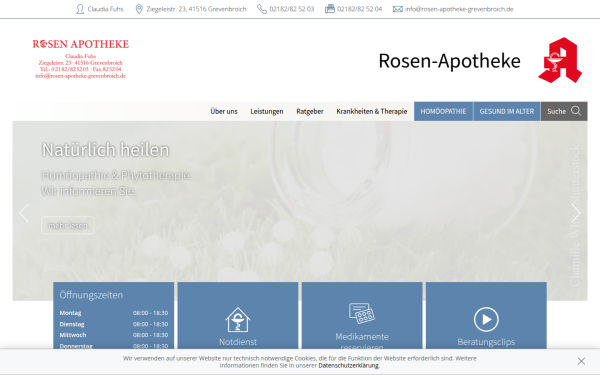Open the Datenschutzerklärung link
The width and height of the screenshot is (600, 375).
pos(348,365)
